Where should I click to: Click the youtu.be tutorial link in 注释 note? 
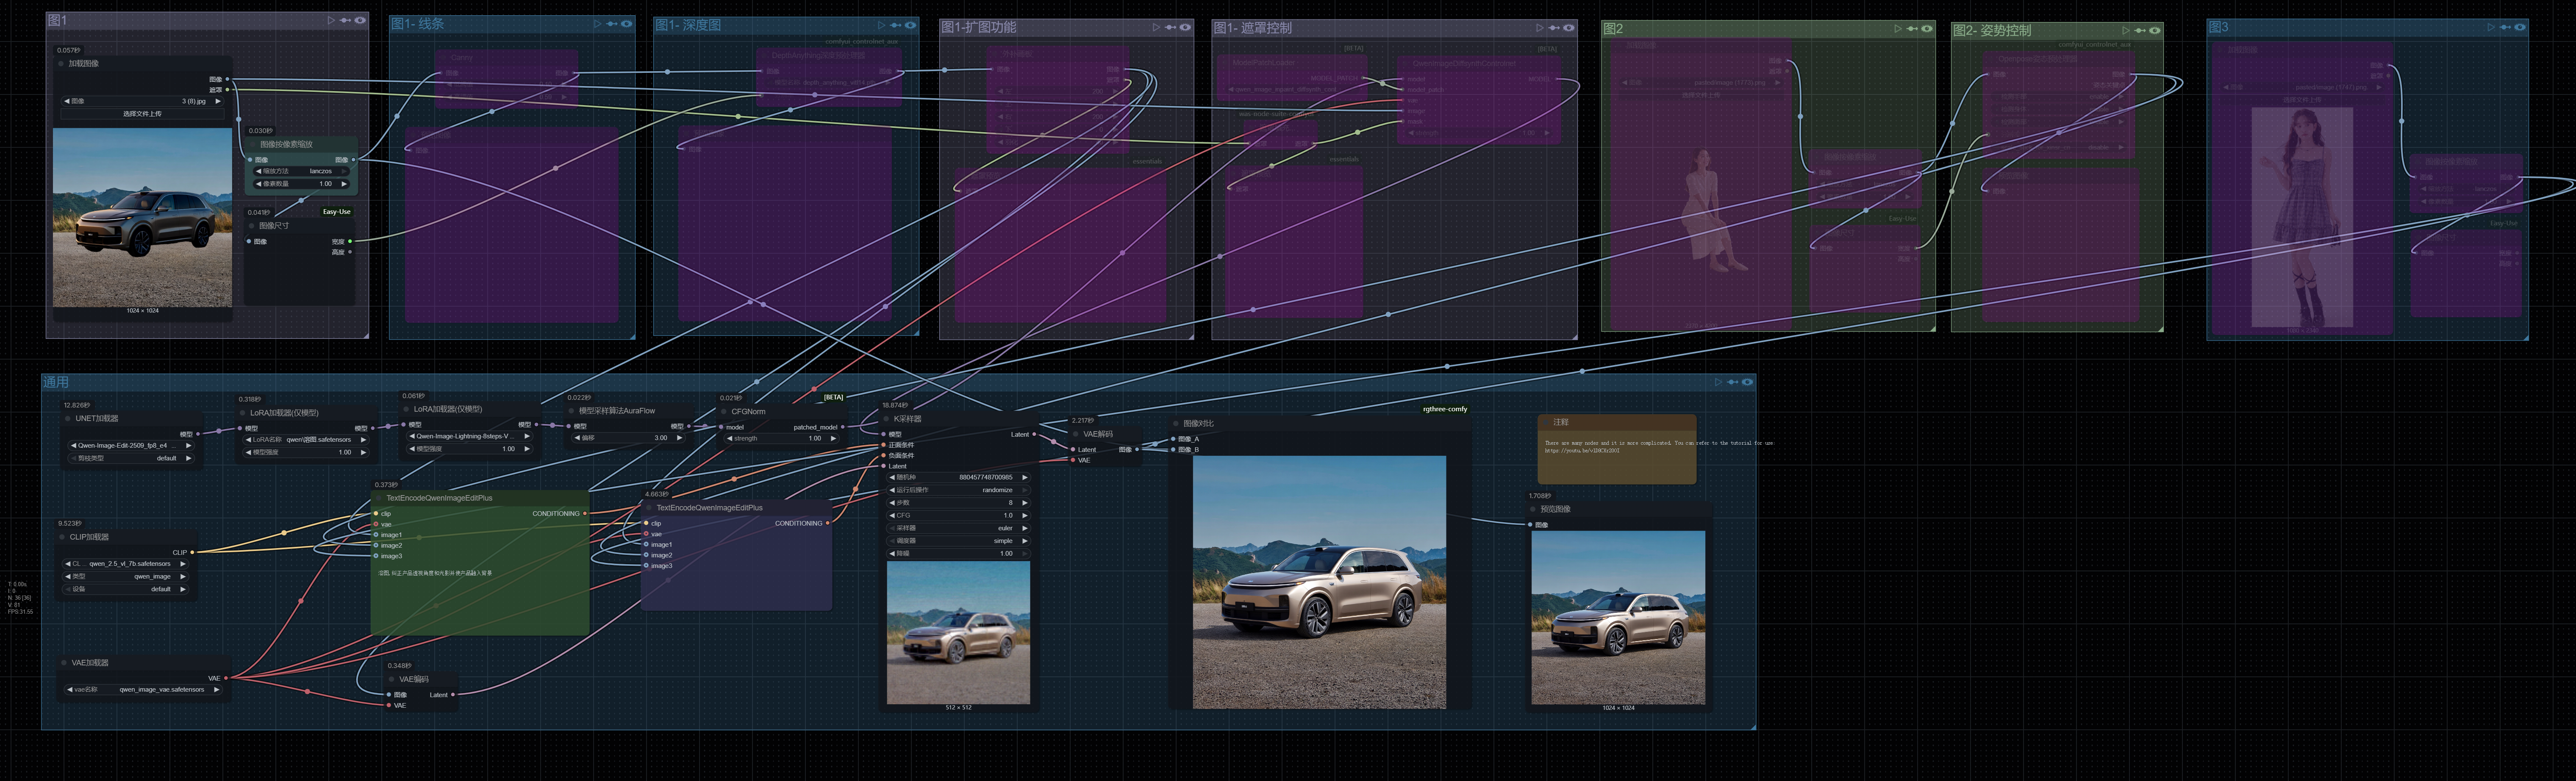tap(1582, 451)
